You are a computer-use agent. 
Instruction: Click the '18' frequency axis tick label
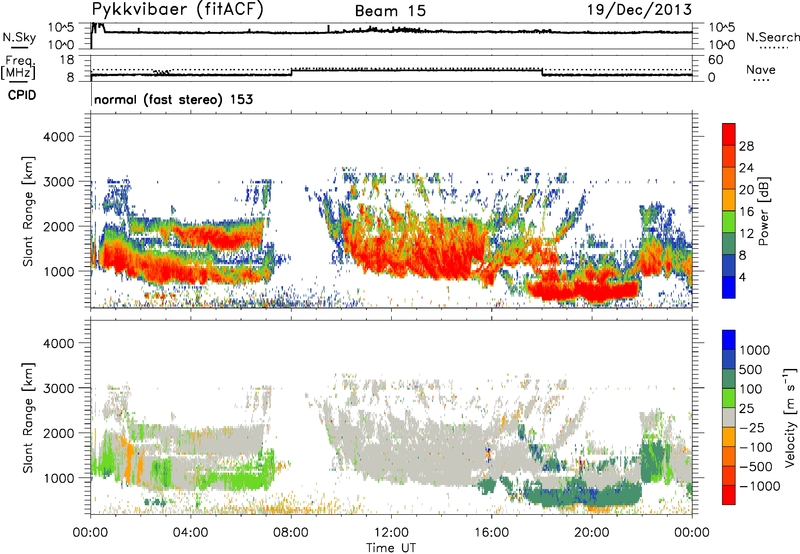coord(67,60)
